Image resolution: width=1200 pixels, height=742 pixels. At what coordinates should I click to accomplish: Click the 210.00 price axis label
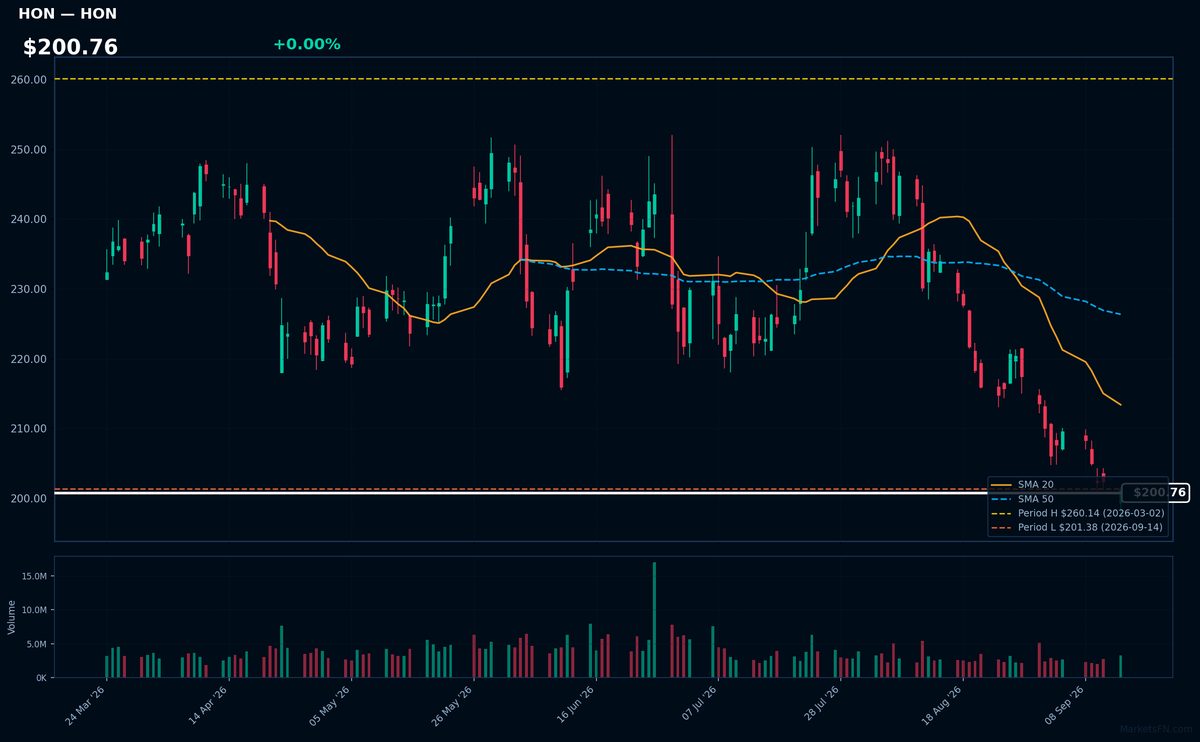pyautogui.click(x=29, y=429)
